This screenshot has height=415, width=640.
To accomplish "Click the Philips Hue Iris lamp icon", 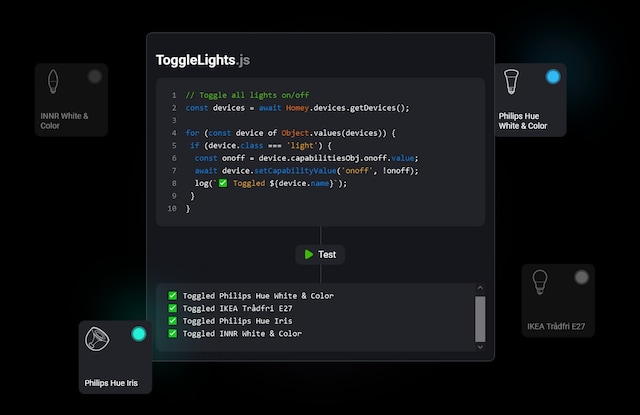I will [x=97, y=343].
